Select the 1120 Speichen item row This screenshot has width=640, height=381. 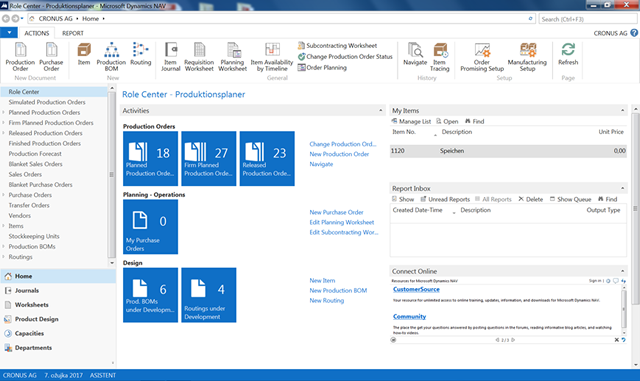pyautogui.click(x=508, y=151)
